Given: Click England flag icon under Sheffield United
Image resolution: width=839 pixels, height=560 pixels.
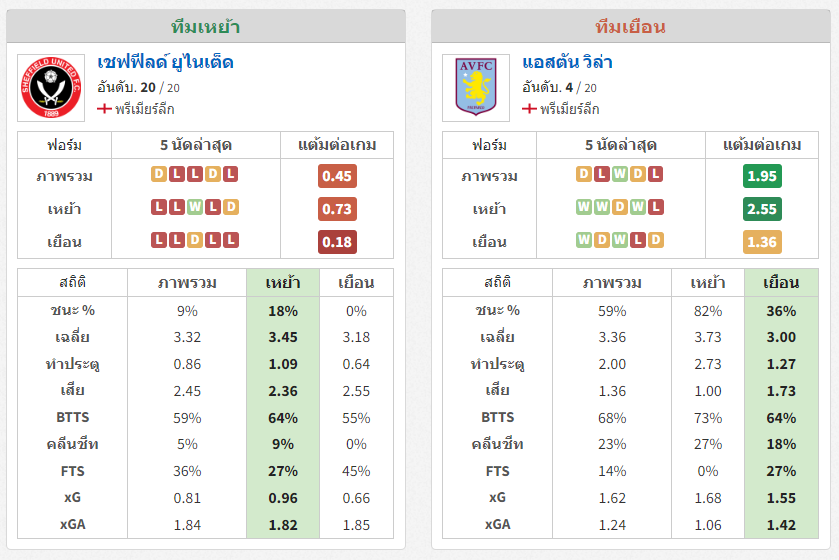Looking at the screenshot, I should coord(104,109).
